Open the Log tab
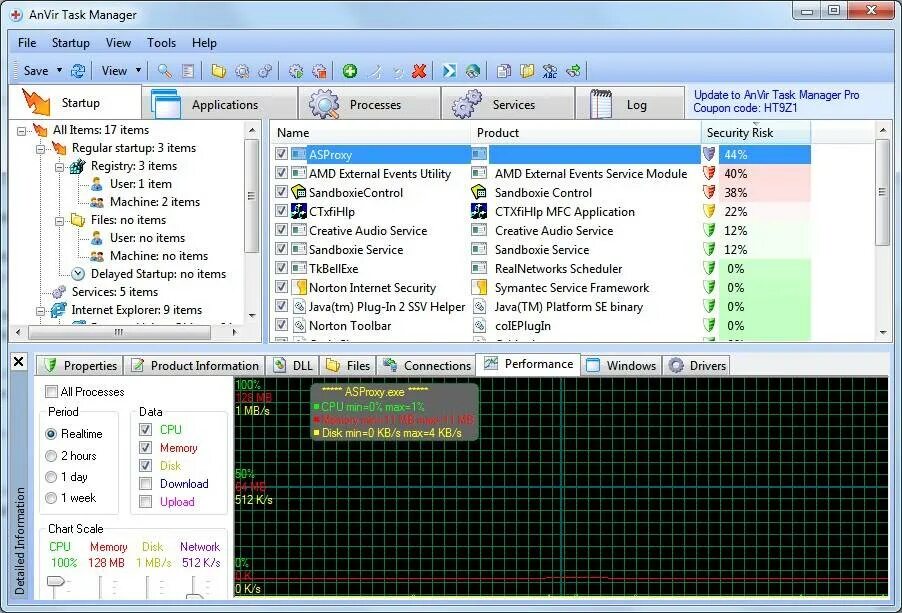This screenshot has height=613, width=902. [629, 104]
